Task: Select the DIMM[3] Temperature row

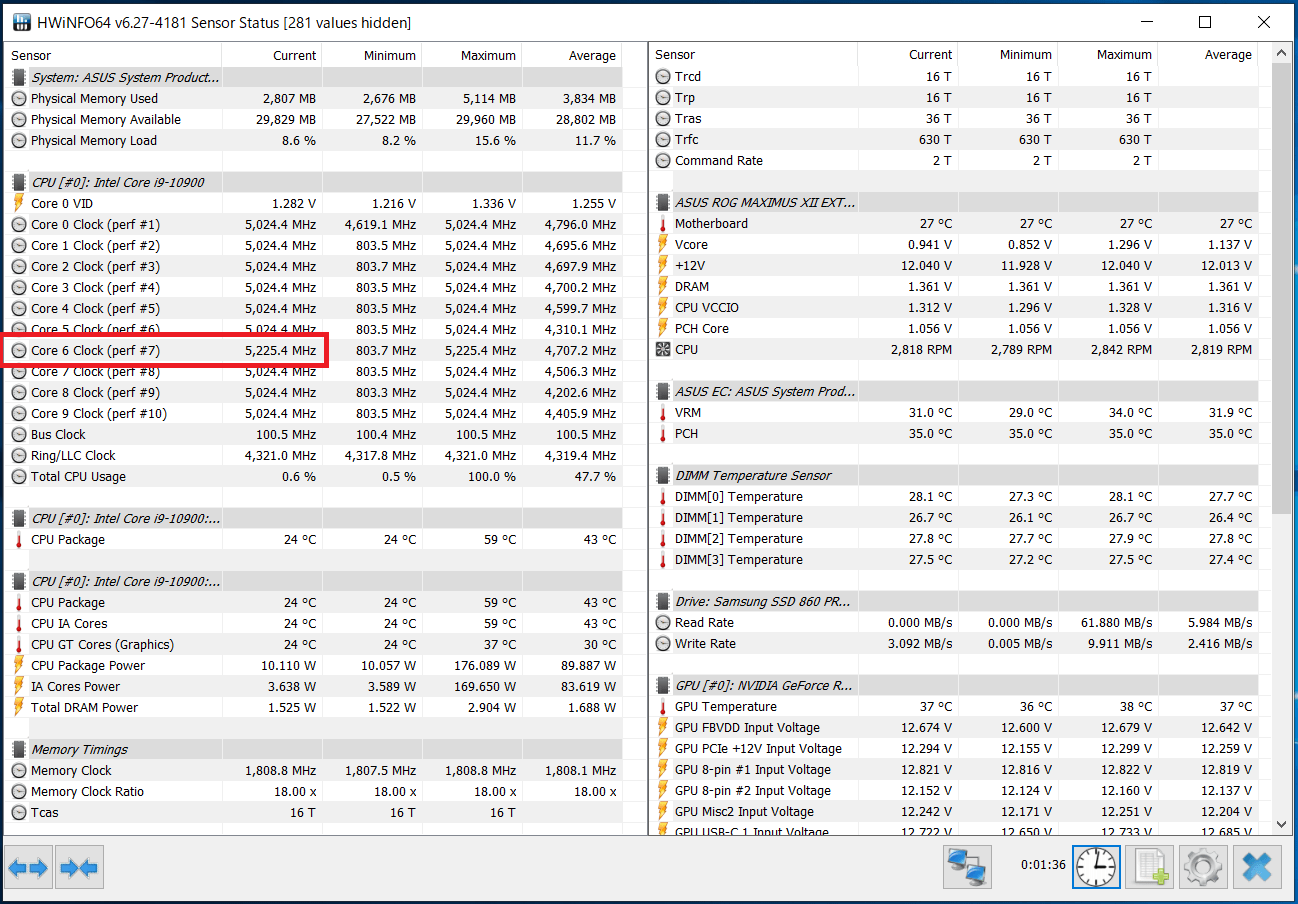Action: point(953,559)
